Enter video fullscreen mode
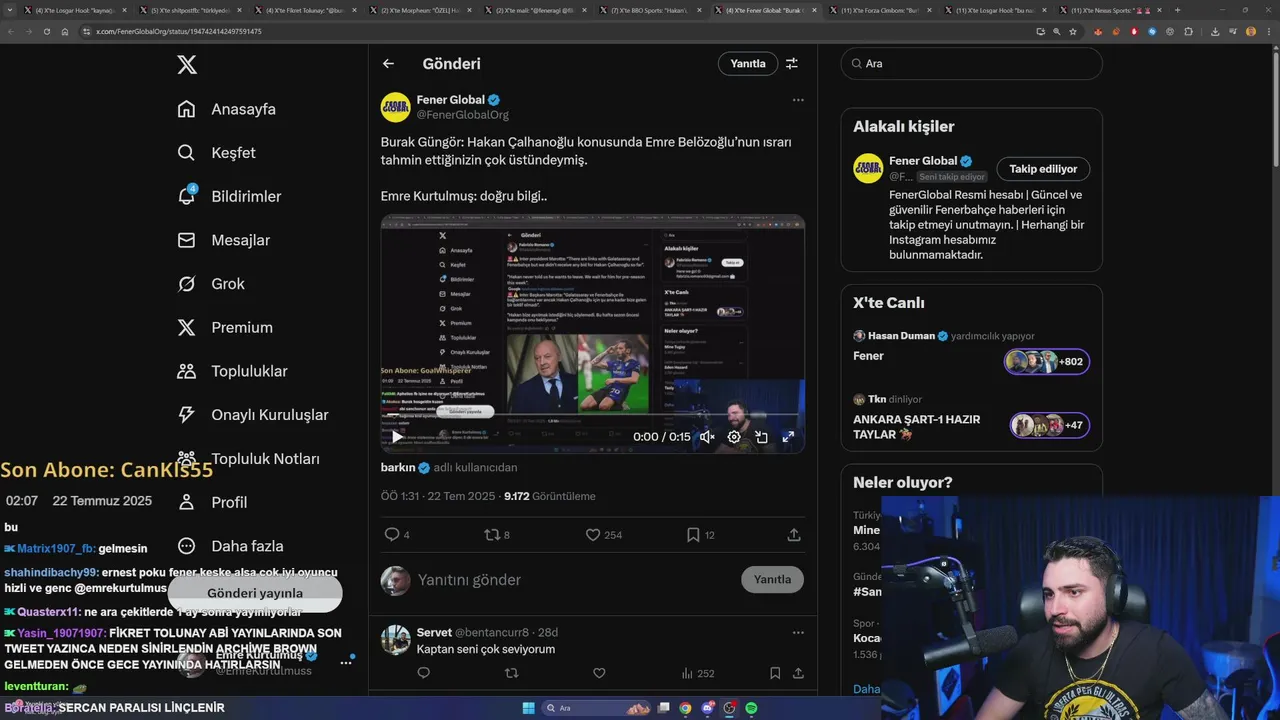1280x720 pixels. 788,437
